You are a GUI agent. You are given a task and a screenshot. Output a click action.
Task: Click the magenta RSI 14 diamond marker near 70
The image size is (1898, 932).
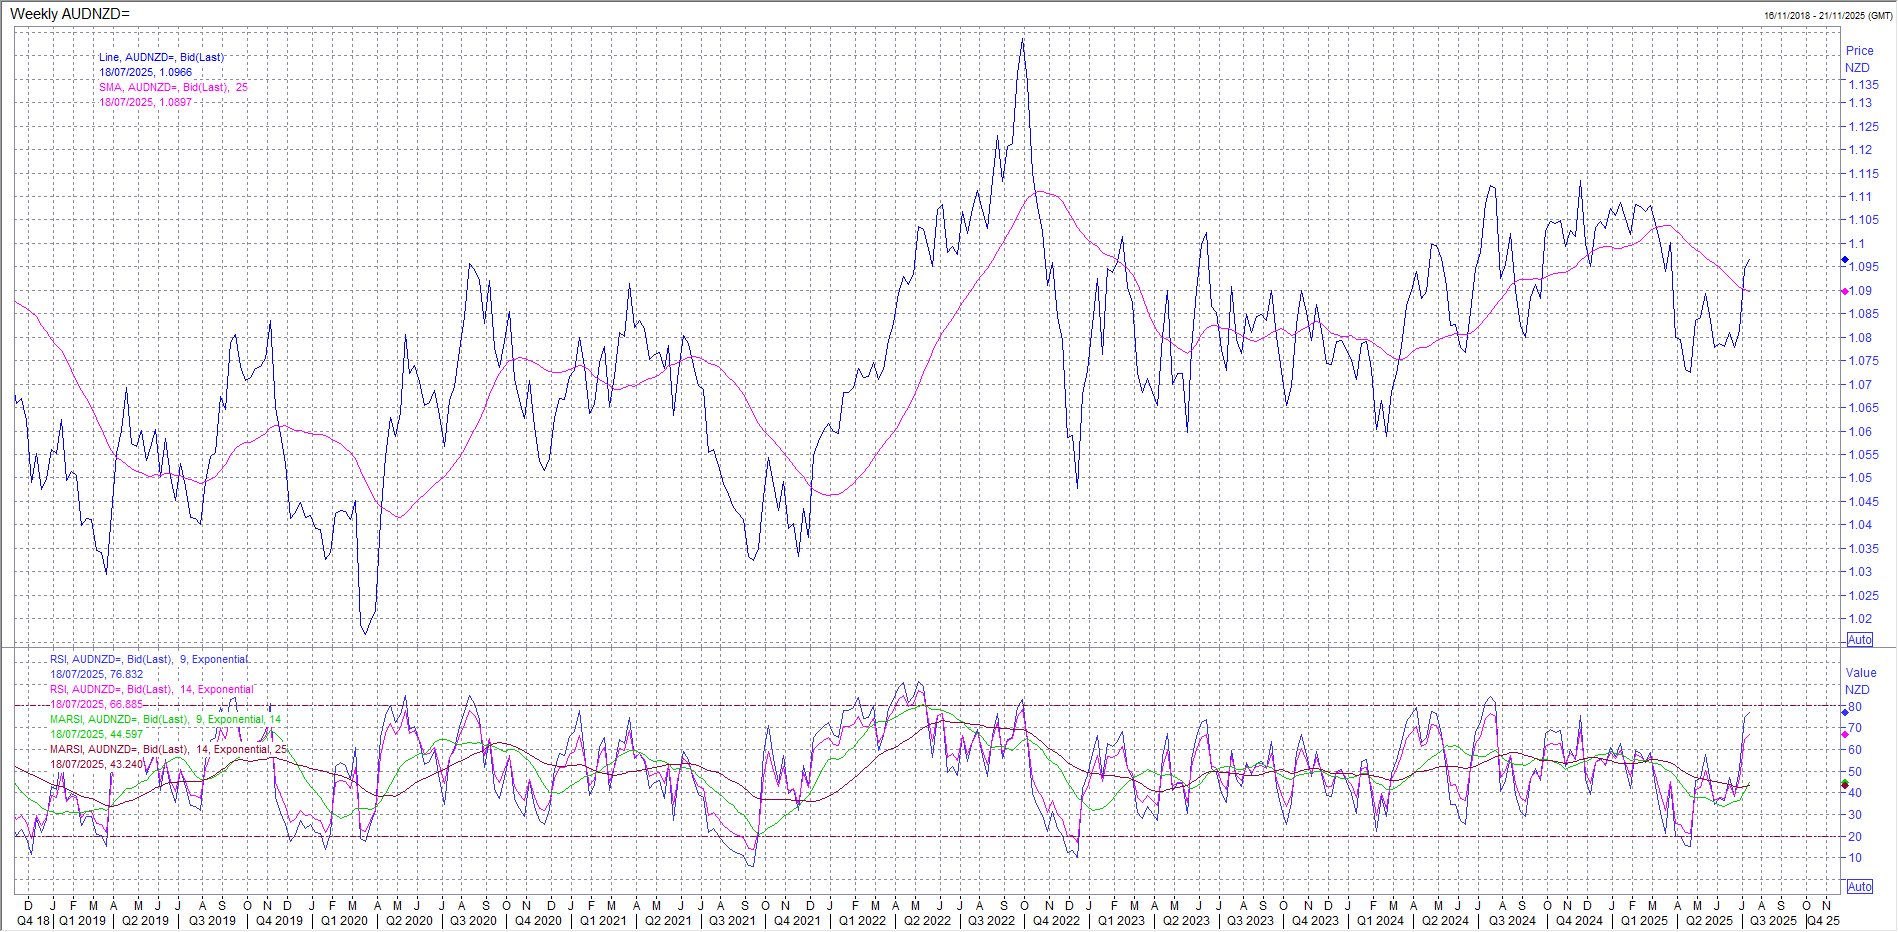click(1845, 734)
